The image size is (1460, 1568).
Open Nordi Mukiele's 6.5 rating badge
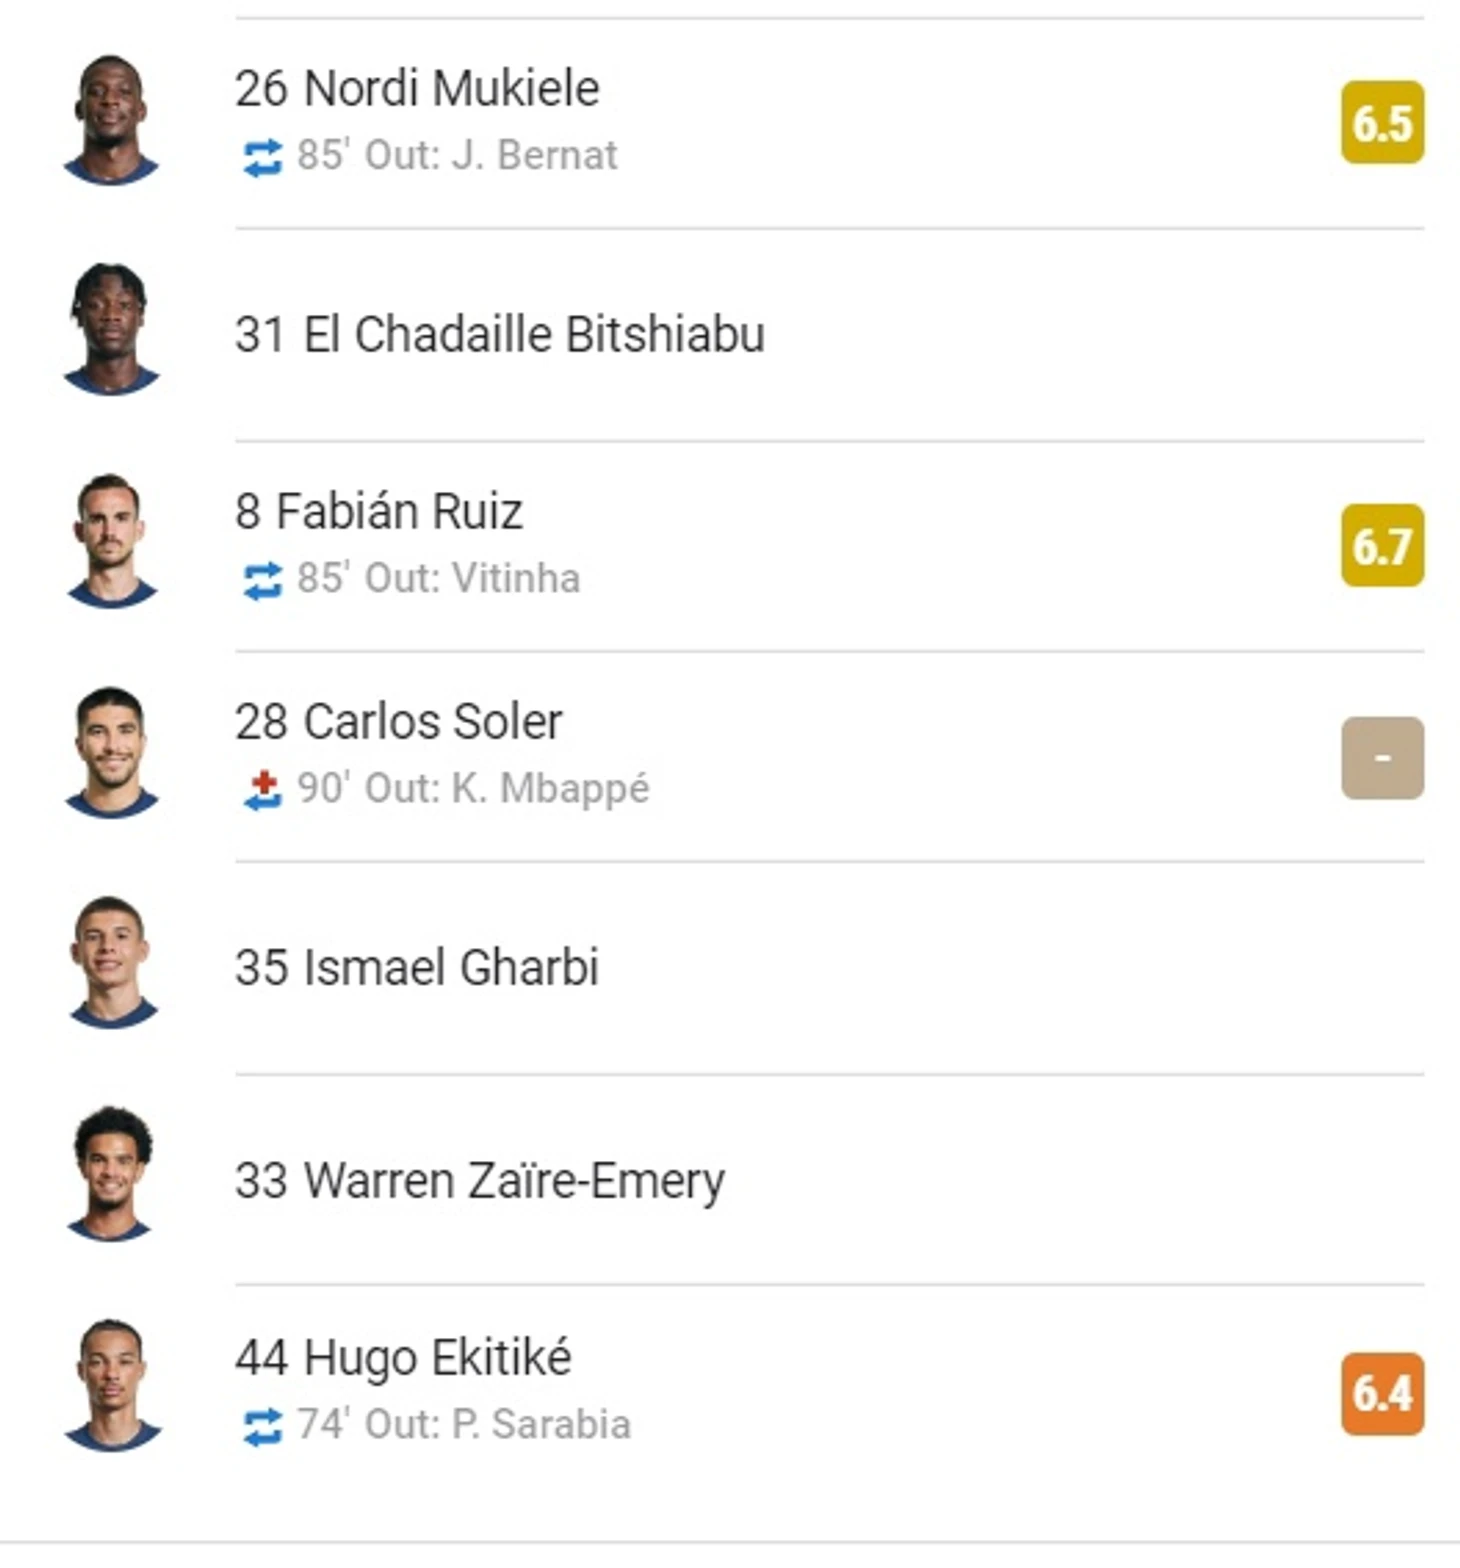point(1382,123)
